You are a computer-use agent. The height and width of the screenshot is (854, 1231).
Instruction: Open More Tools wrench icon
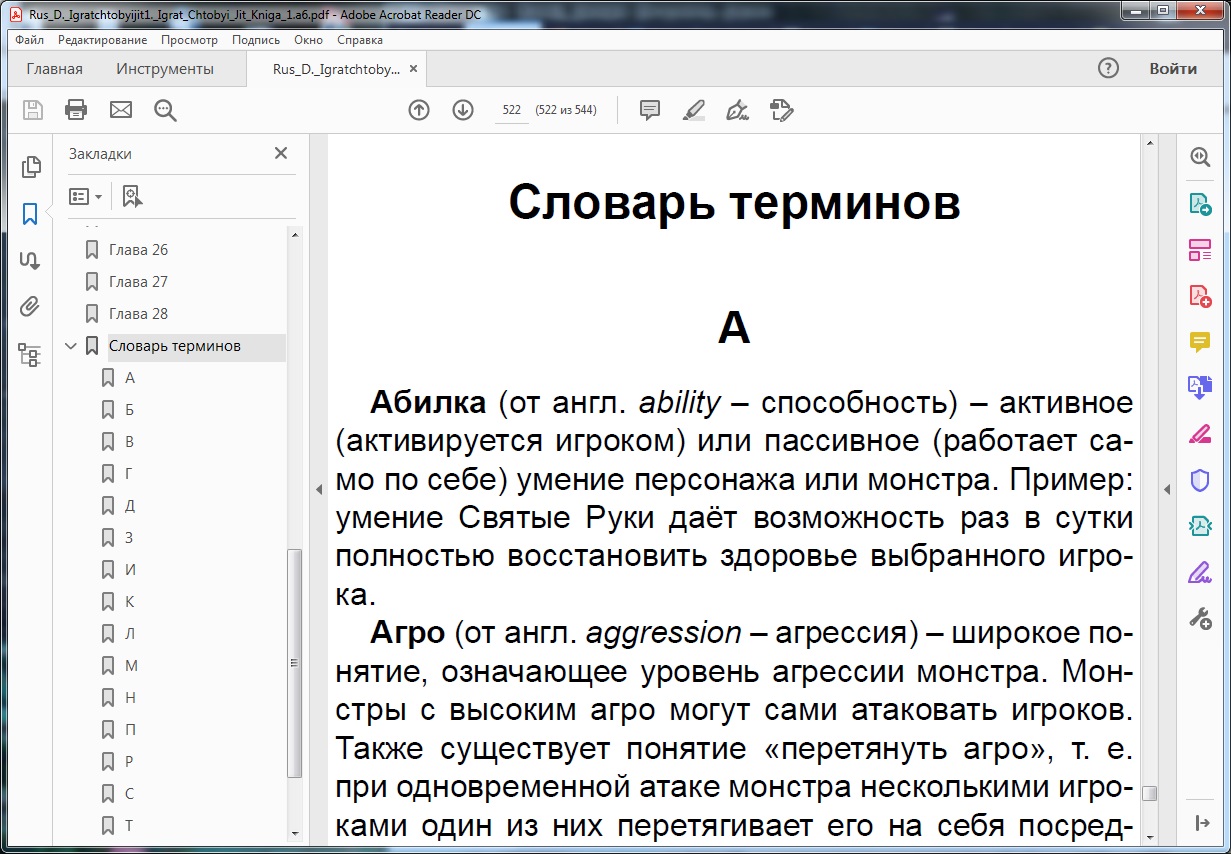coord(1200,619)
